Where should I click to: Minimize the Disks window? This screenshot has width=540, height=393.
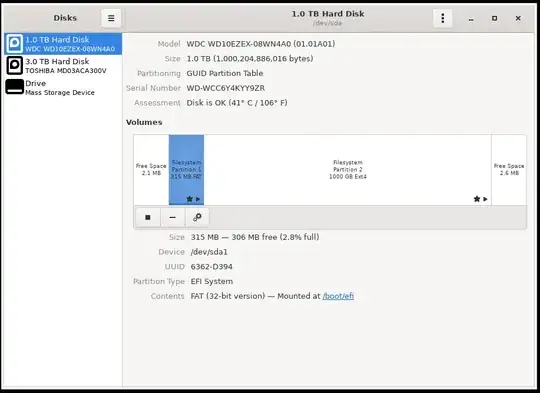tap(471, 18)
